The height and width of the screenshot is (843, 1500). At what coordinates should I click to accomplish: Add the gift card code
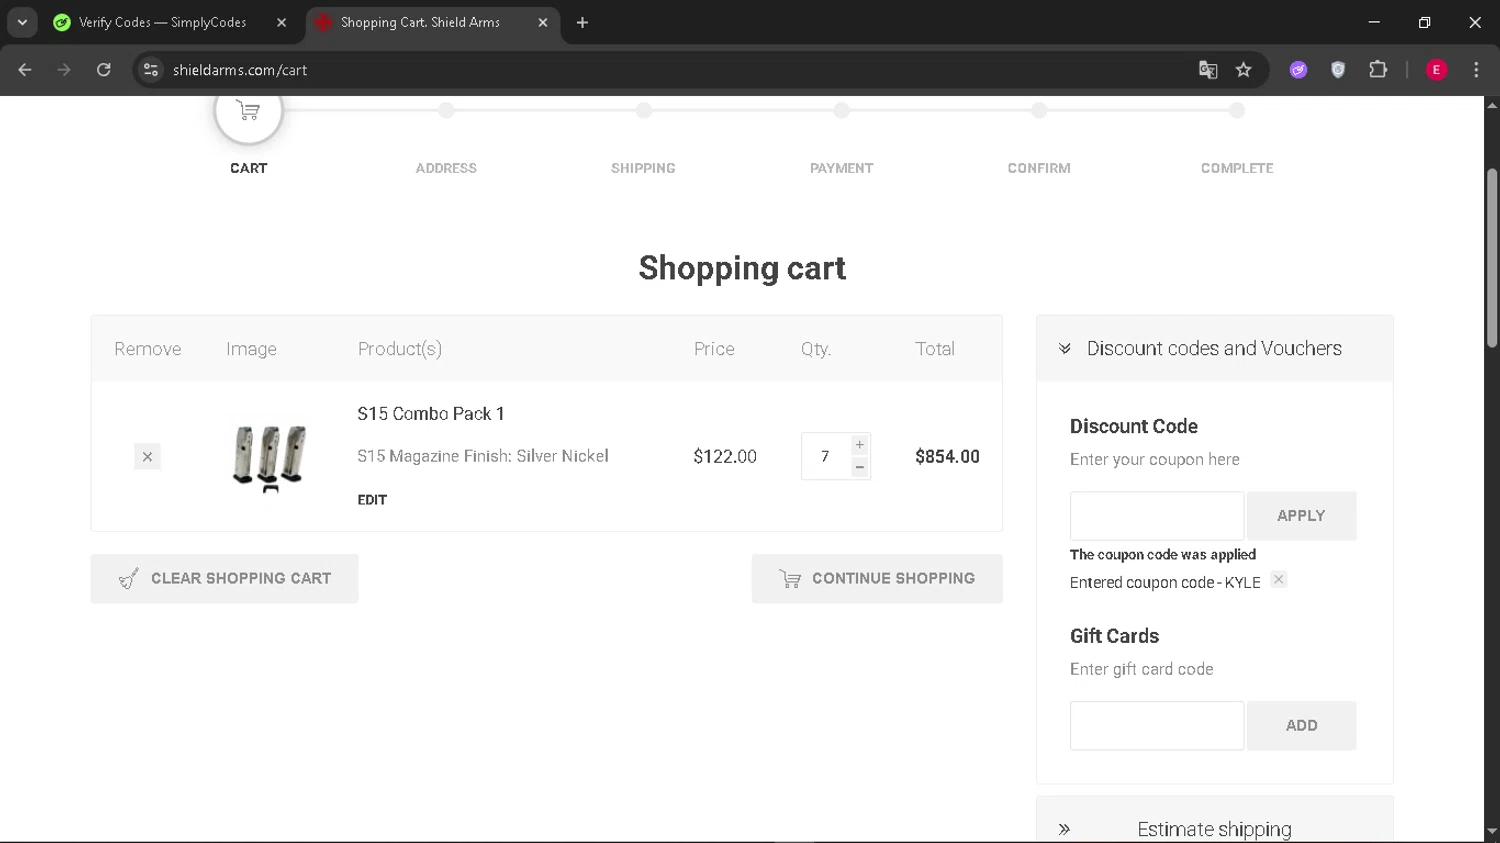(1300, 726)
